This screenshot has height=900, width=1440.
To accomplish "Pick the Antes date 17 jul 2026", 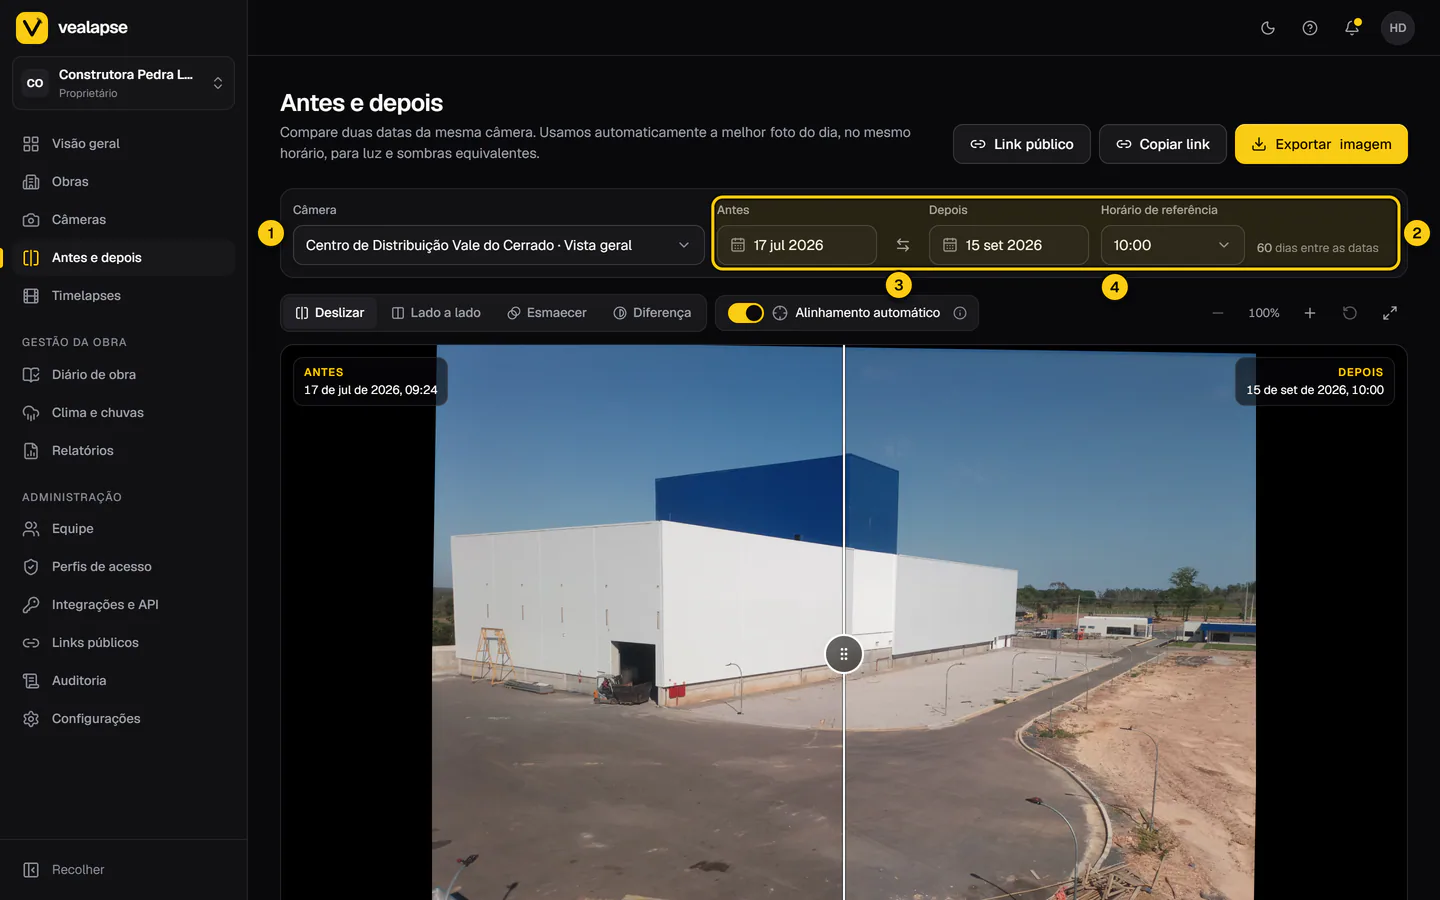I will tap(797, 245).
